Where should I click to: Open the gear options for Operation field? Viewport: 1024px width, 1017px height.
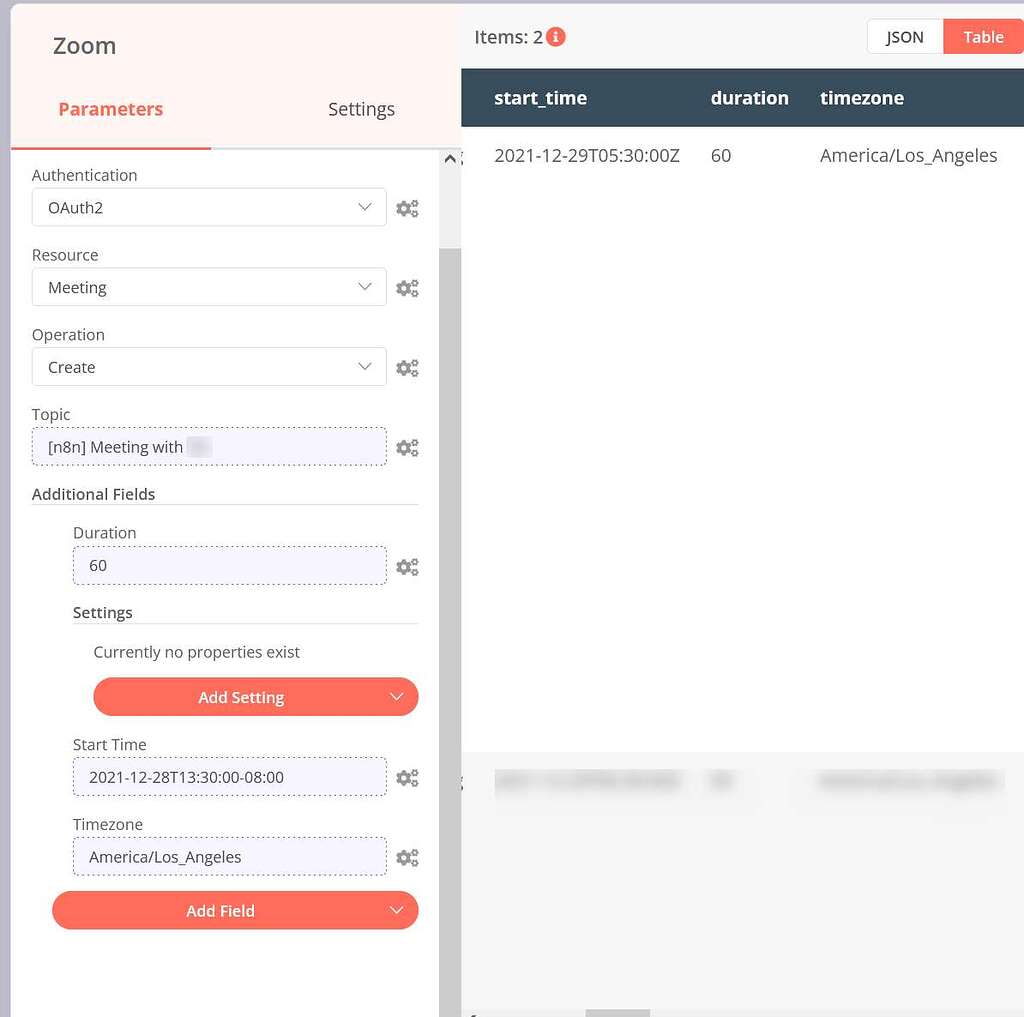click(408, 367)
